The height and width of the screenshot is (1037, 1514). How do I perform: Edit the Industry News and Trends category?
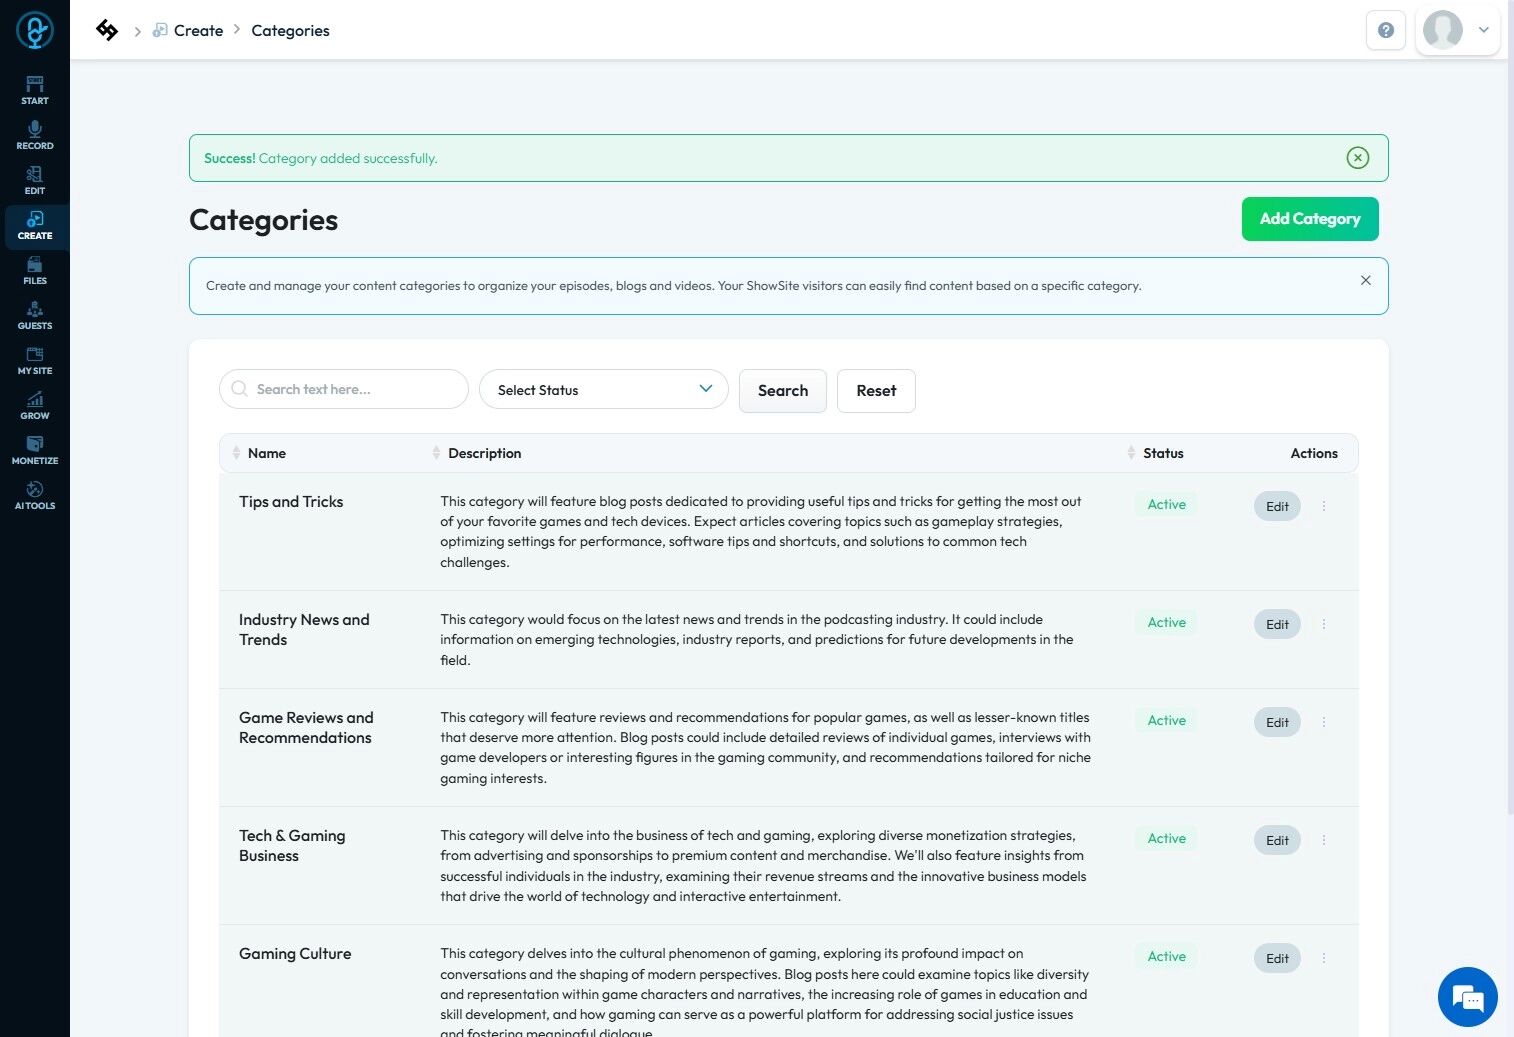click(1277, 624)
